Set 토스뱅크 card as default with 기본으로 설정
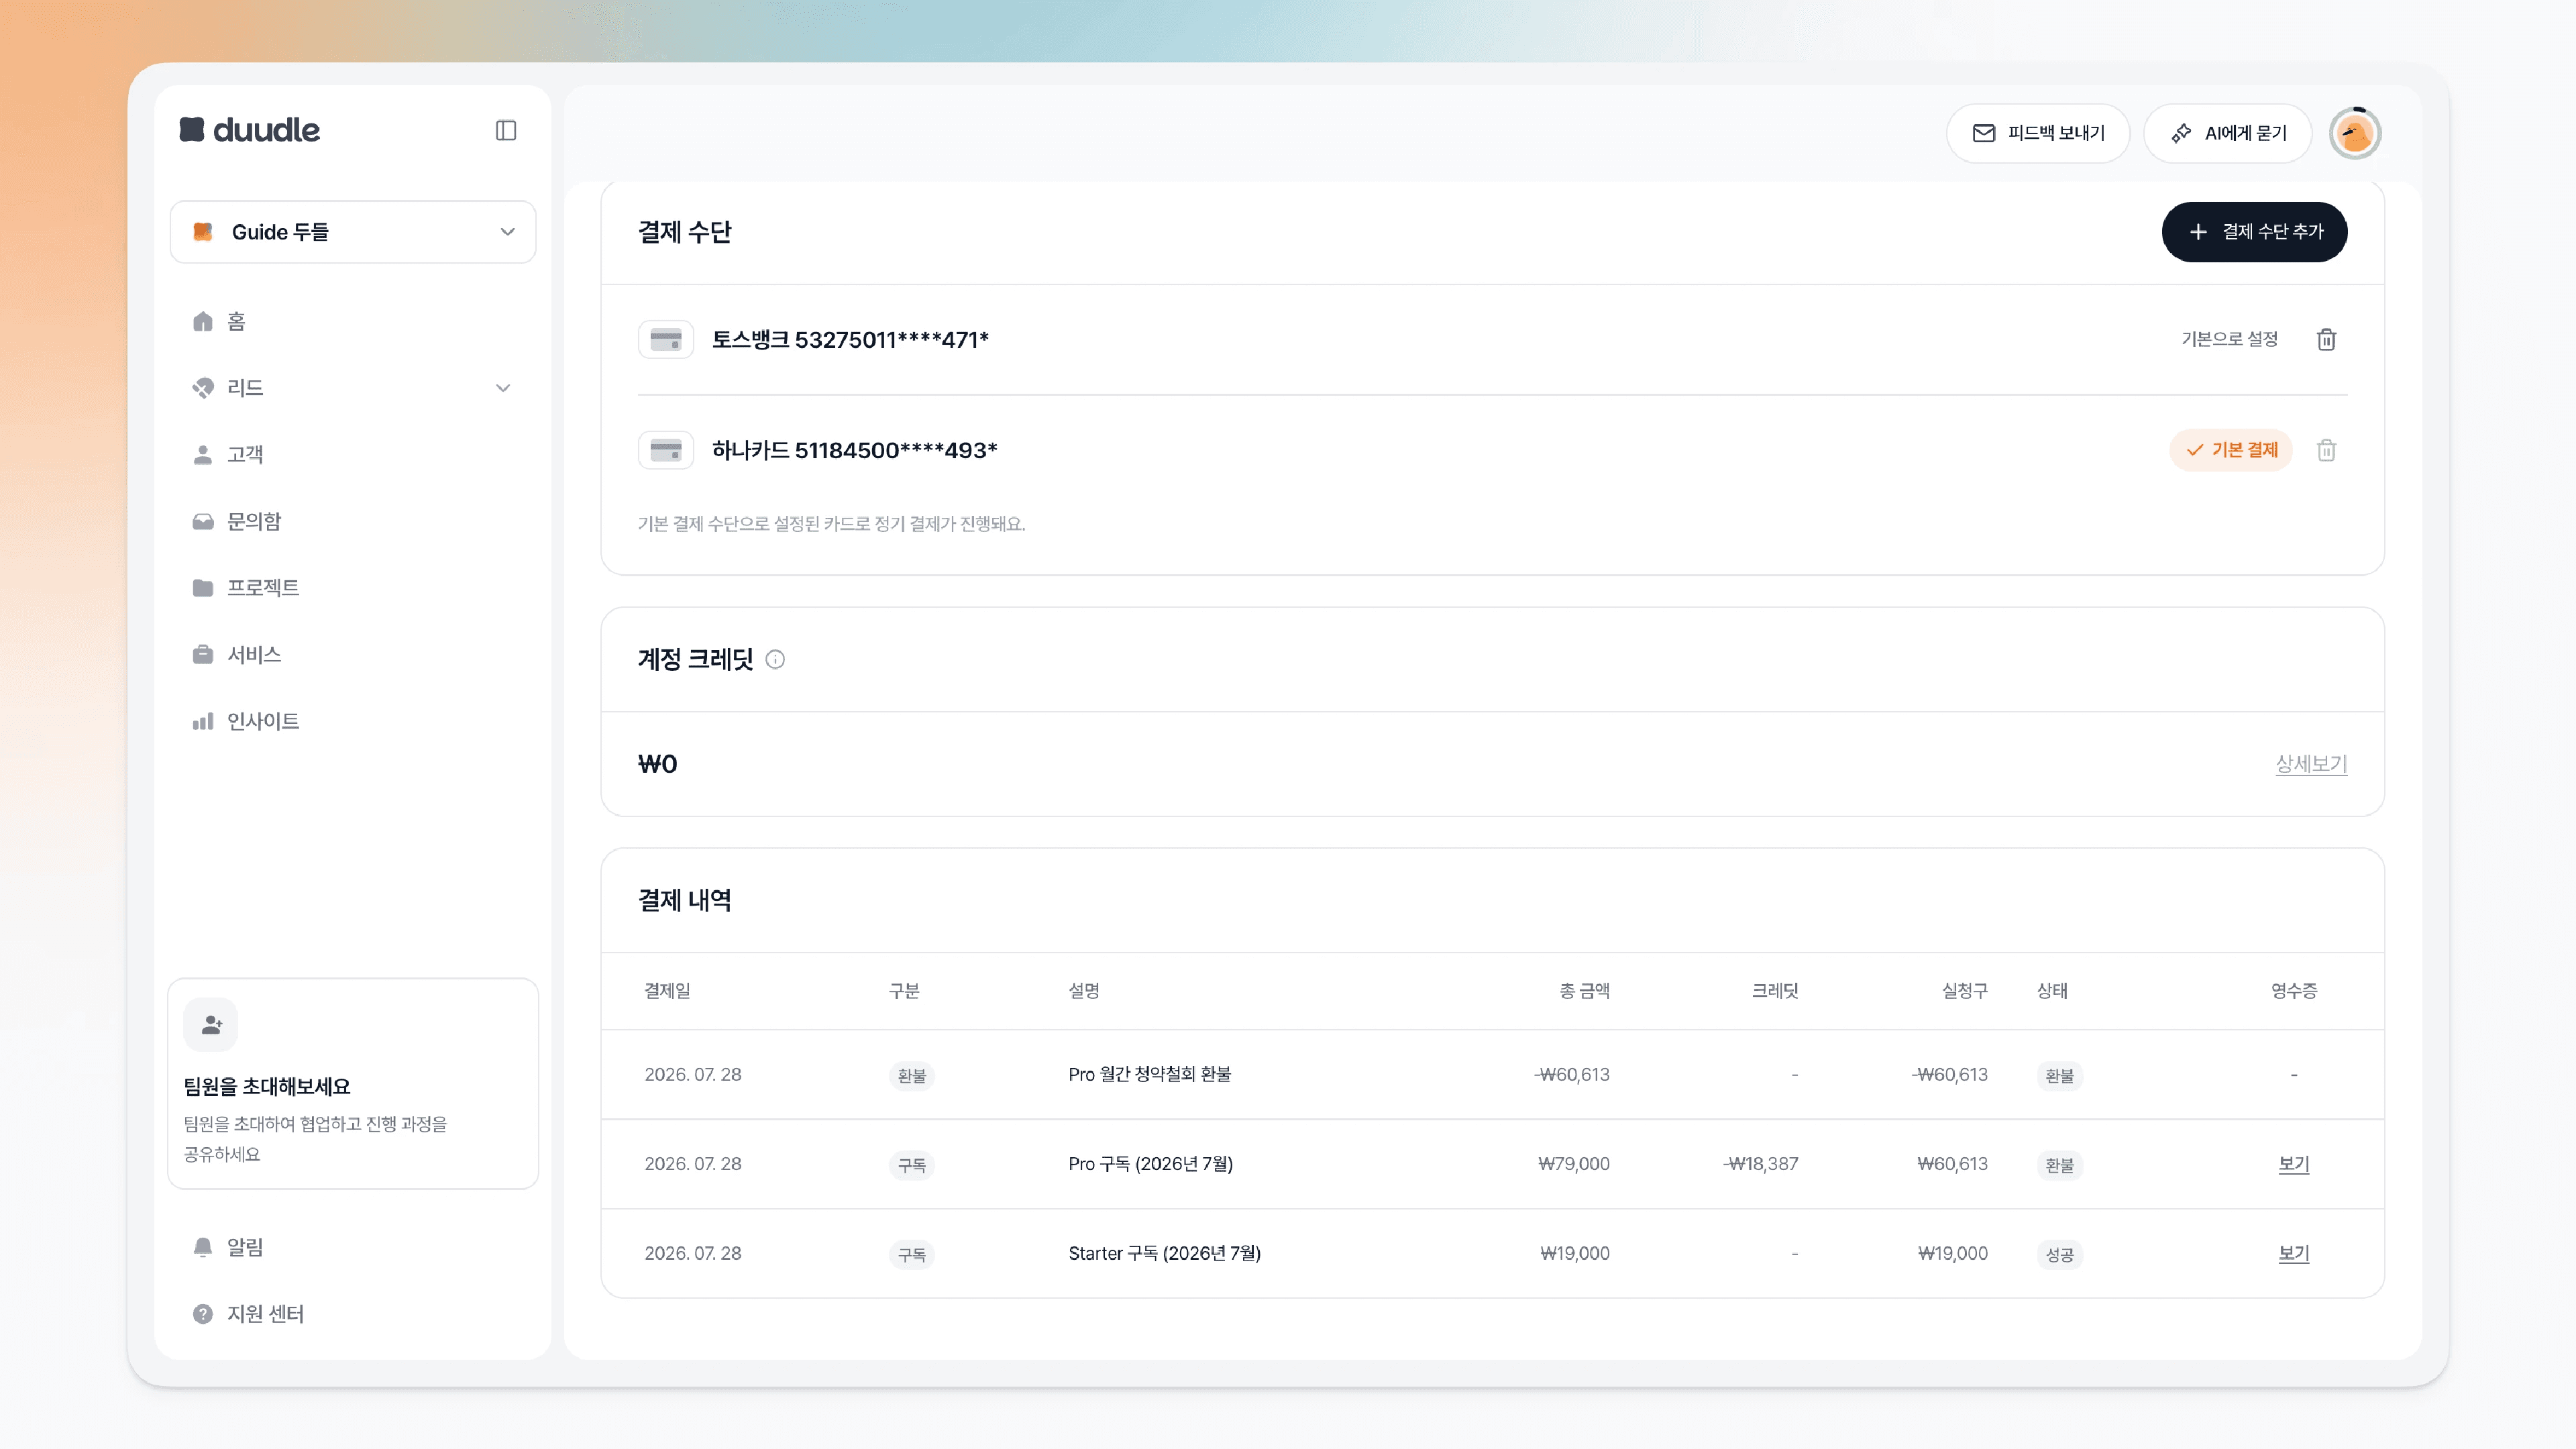This screenshot has width=2576, height=1449. click(x=2229, y=339)
